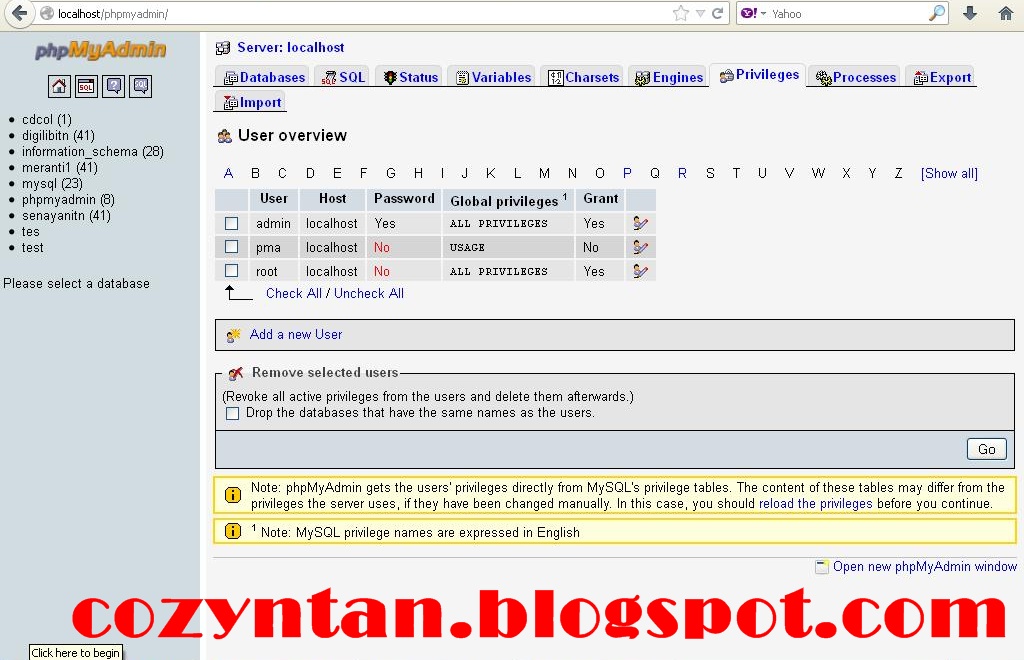Click the open-new-window icon near the page bottom
Viewport: 1024px width, 660px height.
pyautogui.click(x=822, y=567)
